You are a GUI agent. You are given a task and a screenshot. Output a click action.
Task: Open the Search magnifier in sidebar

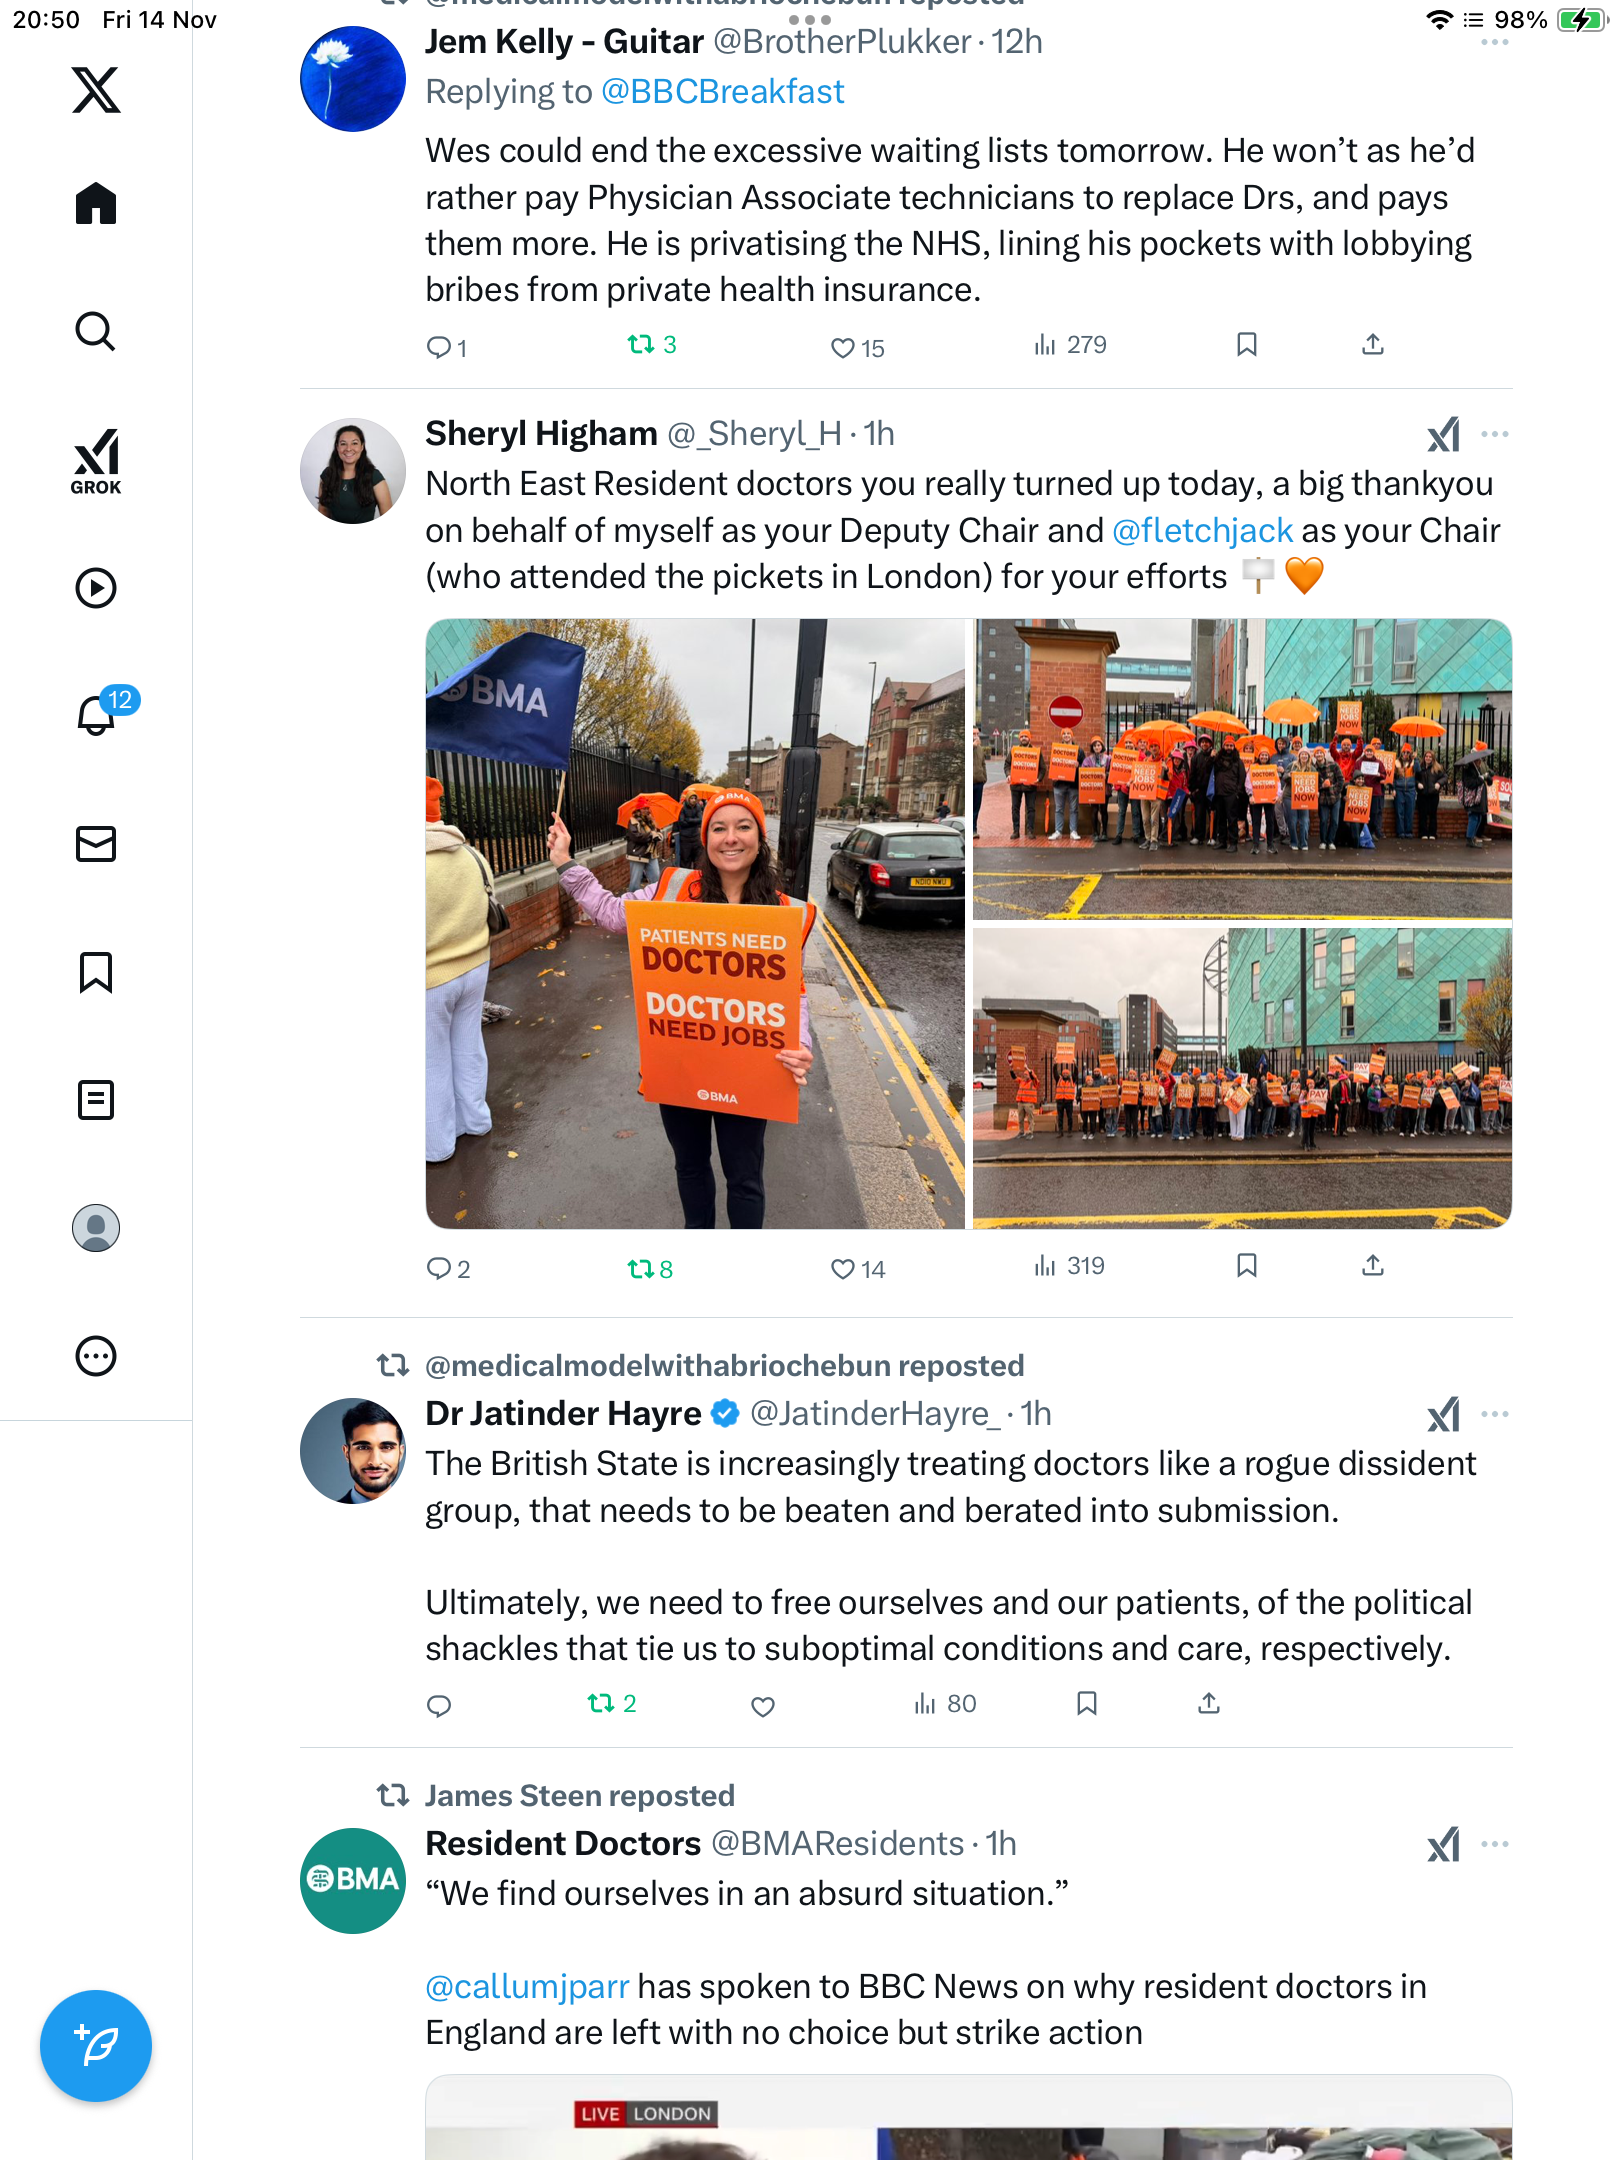96,331
